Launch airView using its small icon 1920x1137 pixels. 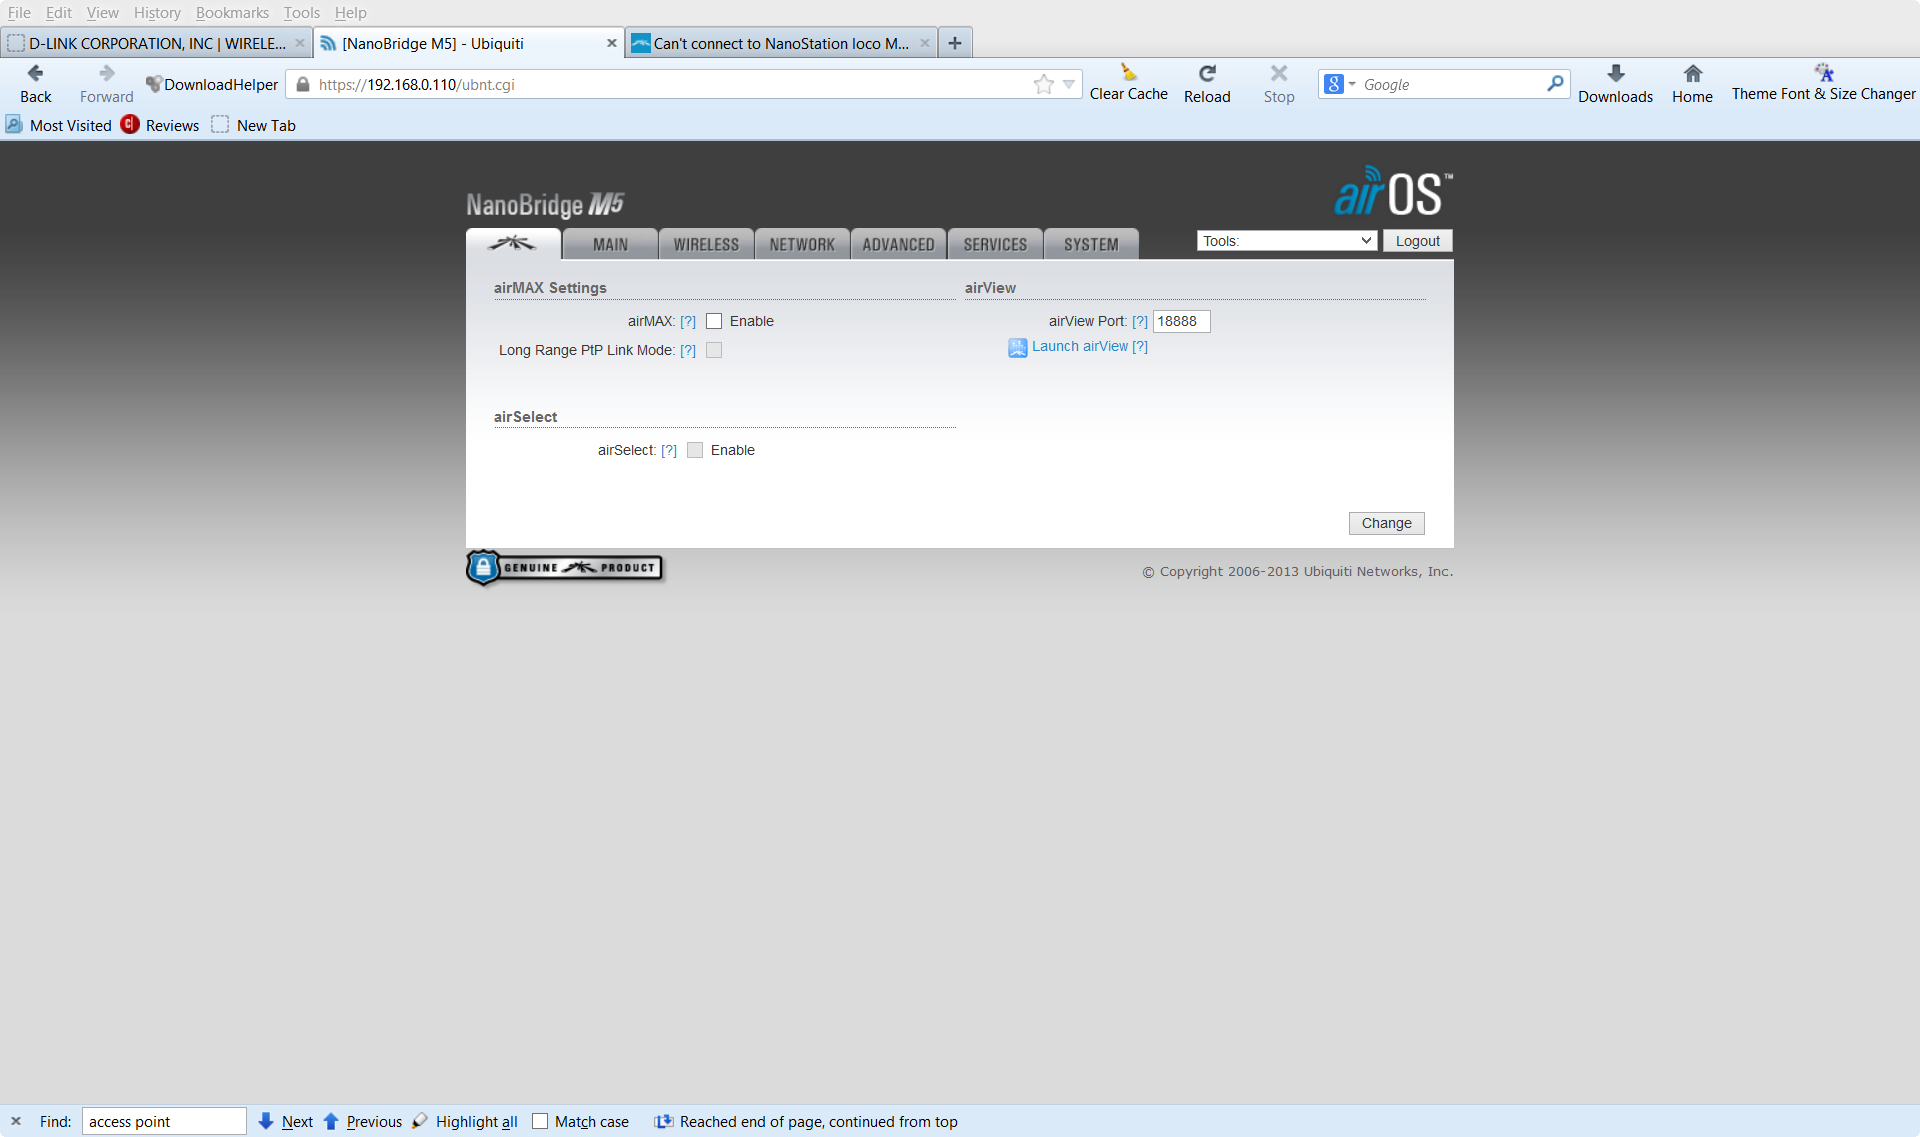(1018, 347)
